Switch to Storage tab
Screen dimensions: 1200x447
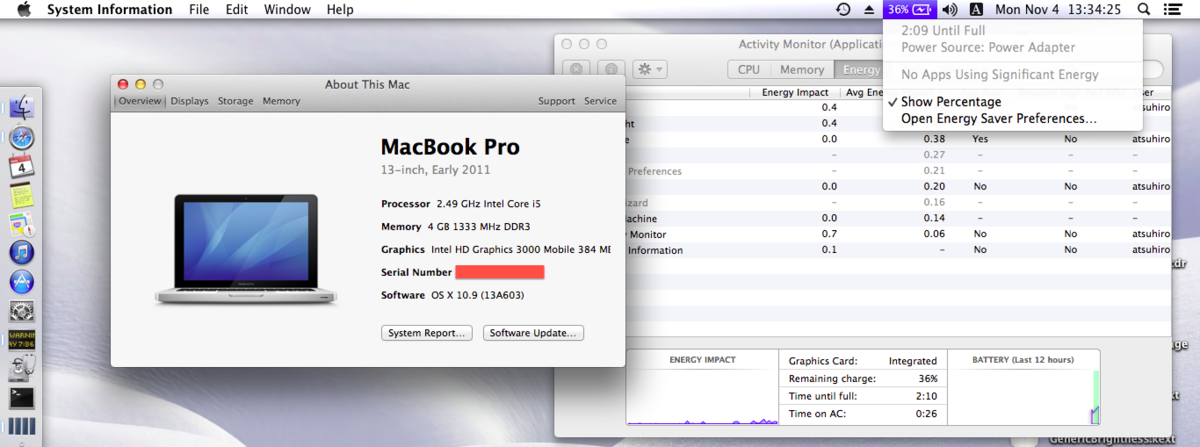click(x=236, y=101)
